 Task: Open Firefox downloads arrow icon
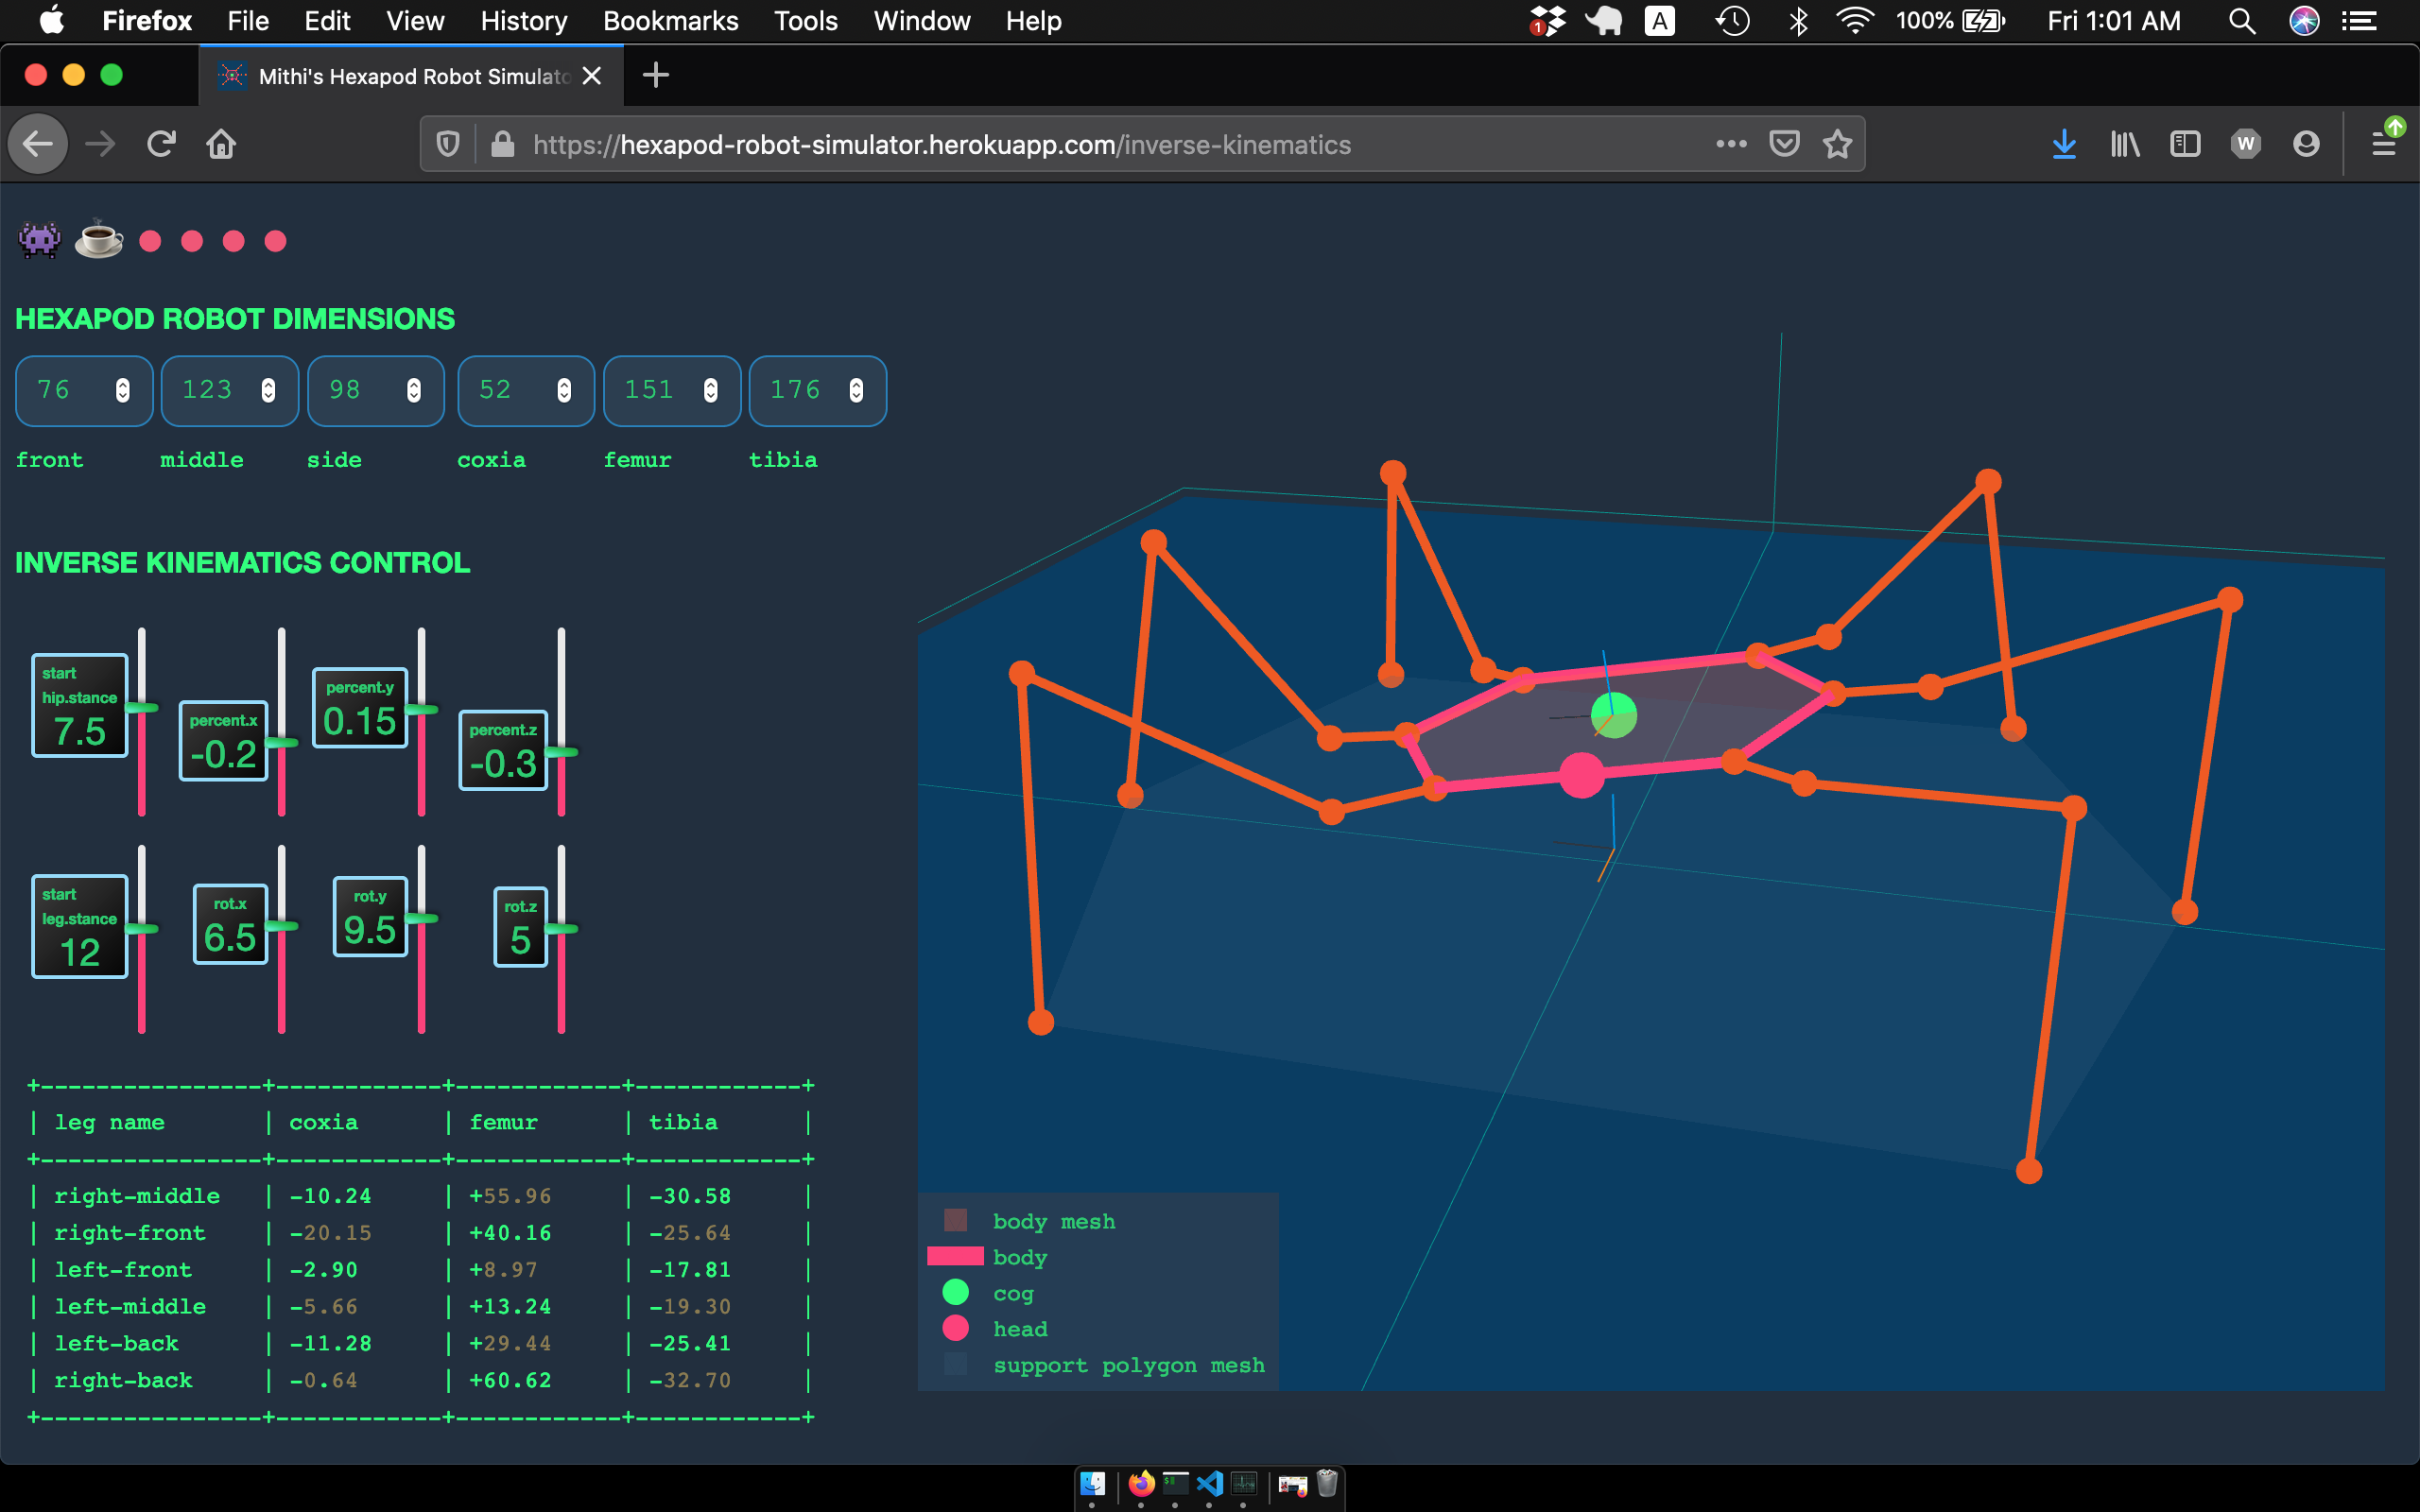[2064, 145]
